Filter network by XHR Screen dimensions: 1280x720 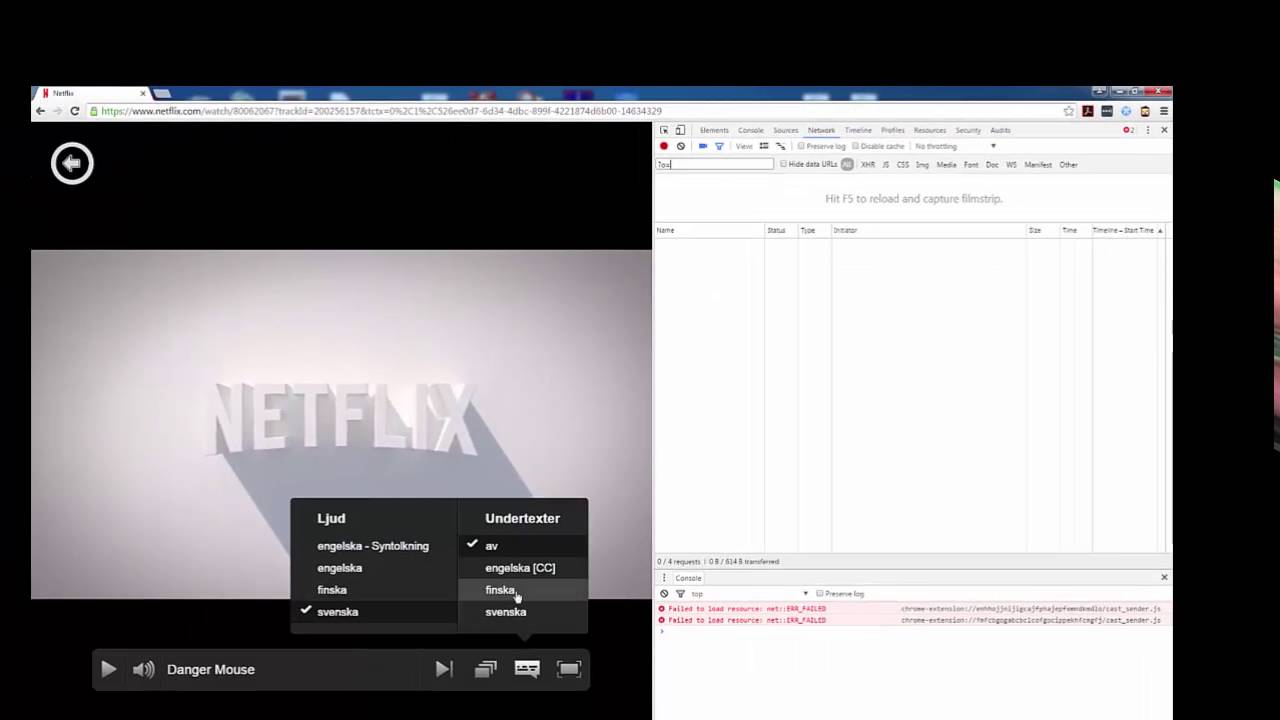[868, 164]
